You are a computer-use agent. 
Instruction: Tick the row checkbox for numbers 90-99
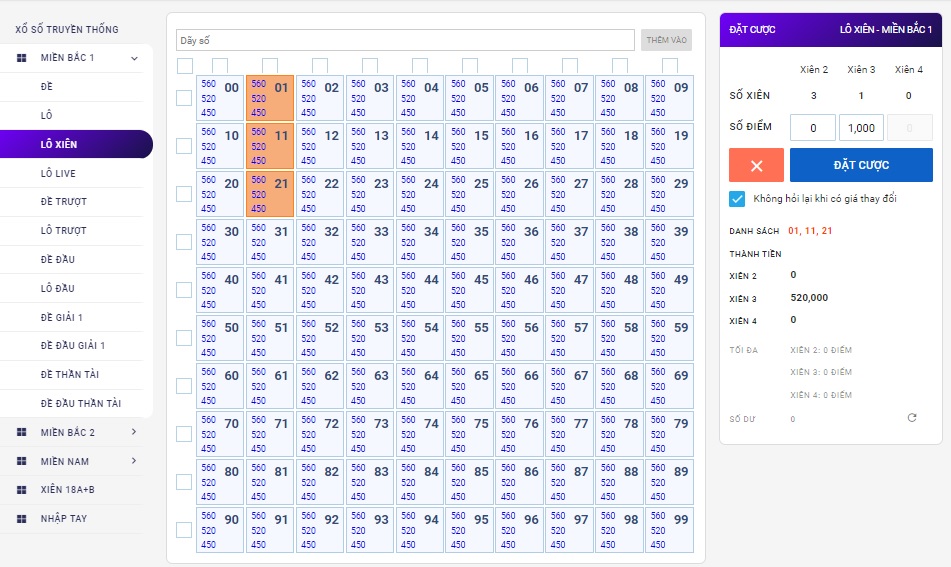click(184, 530)
